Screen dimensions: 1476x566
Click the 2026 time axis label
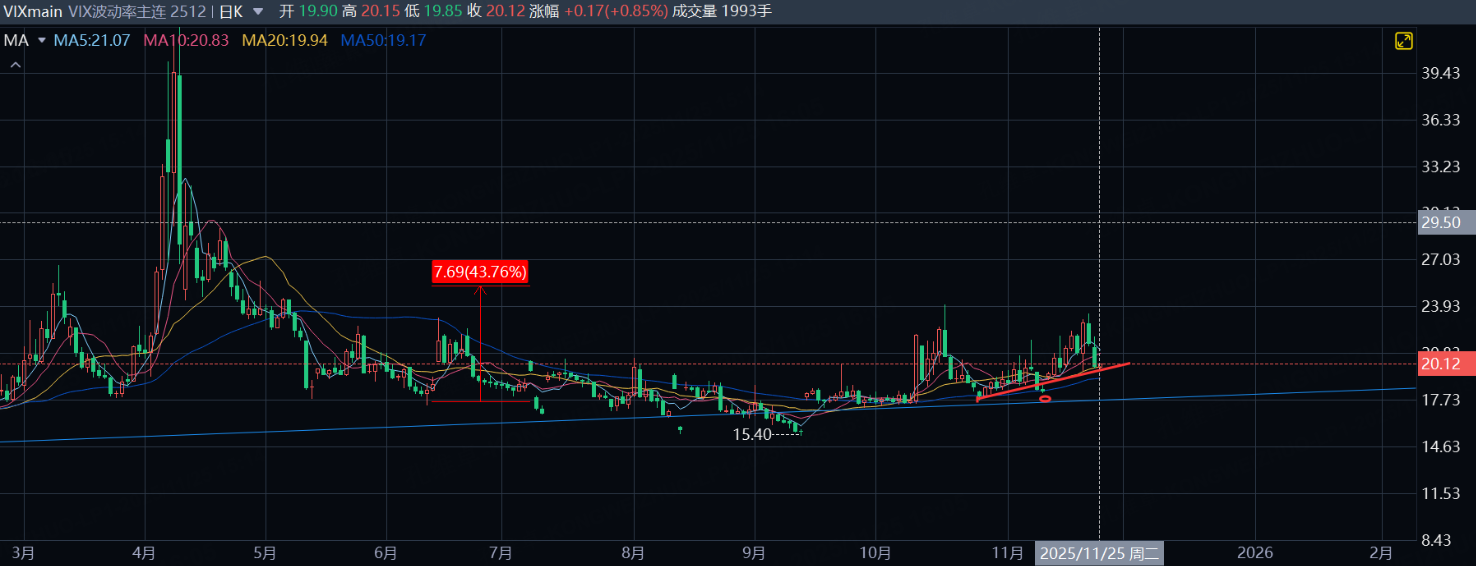point(1254,553)
